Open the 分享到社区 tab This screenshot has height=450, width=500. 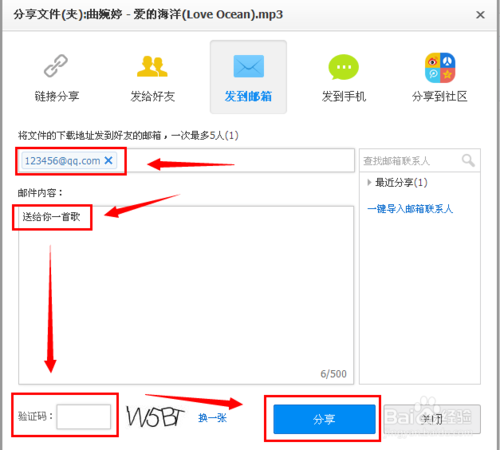click(x=440, y=96)
